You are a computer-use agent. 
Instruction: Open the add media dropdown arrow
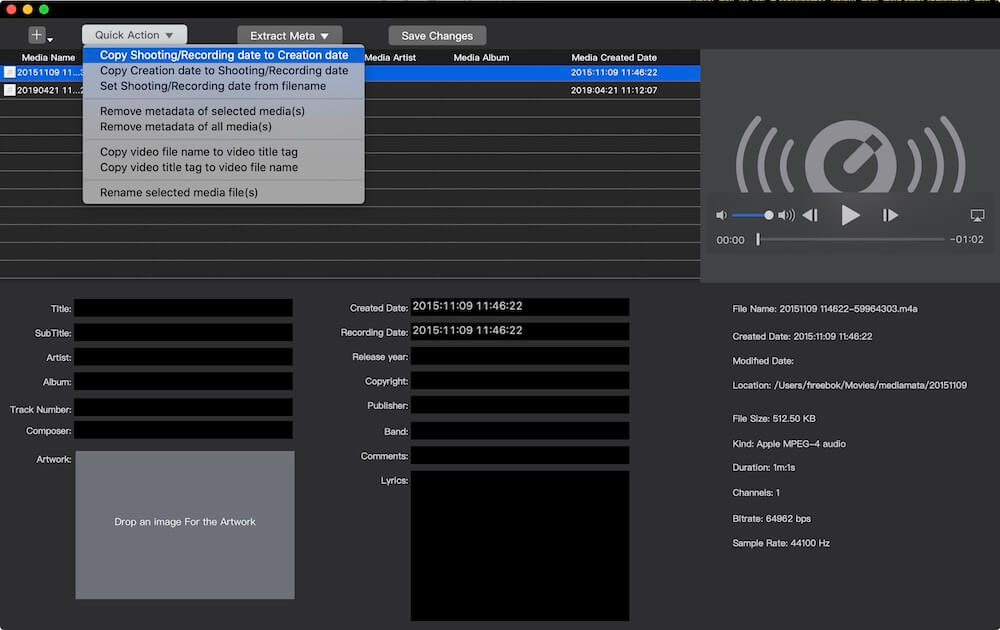coord(50,40)
